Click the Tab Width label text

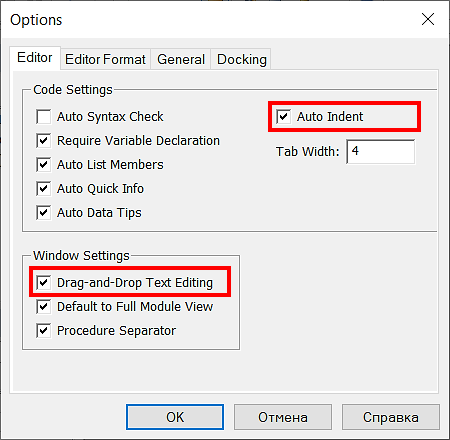pos(307,152)
